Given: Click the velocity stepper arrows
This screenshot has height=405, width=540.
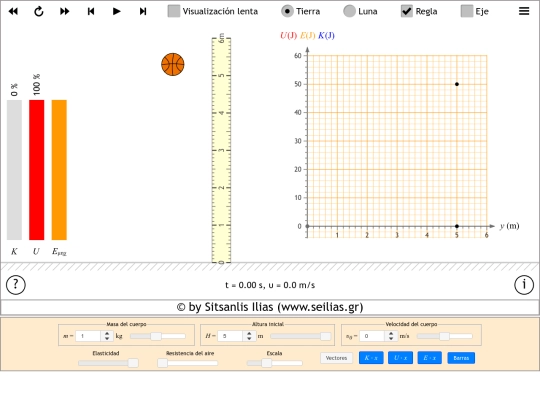Looking at the screenshot, I should click(x=391, y=336).
